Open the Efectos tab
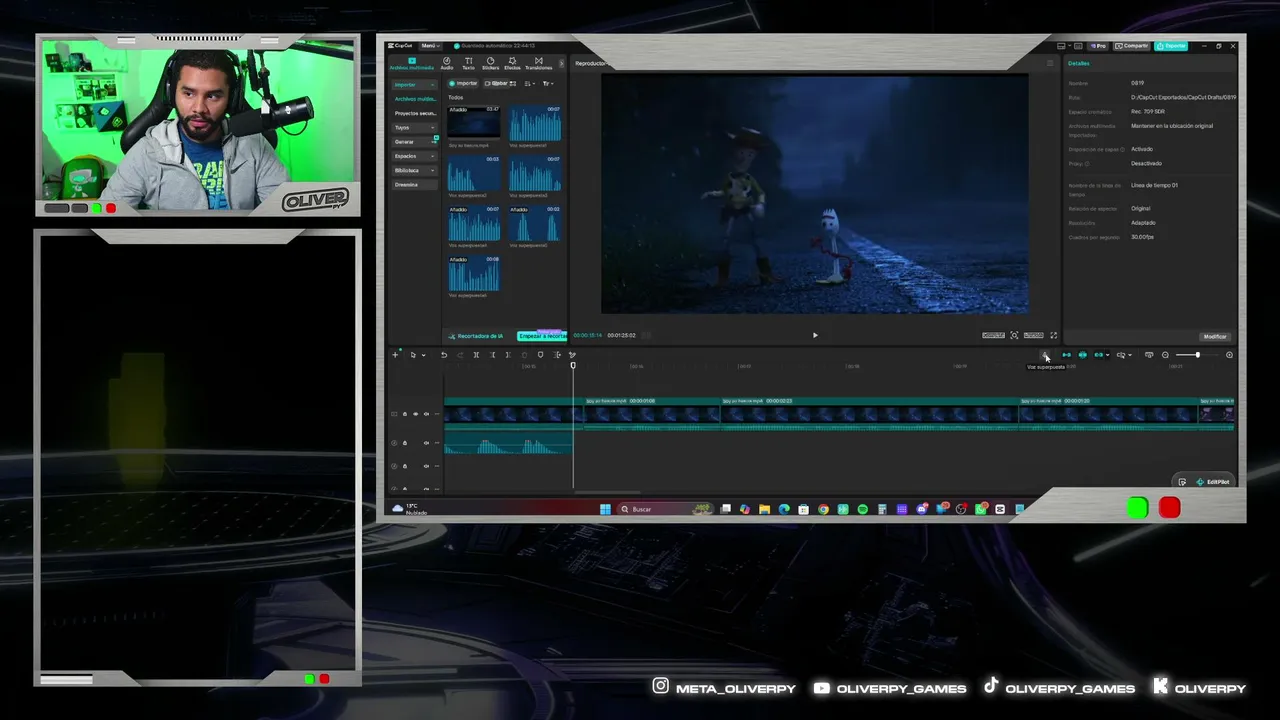 coord(512,64)
